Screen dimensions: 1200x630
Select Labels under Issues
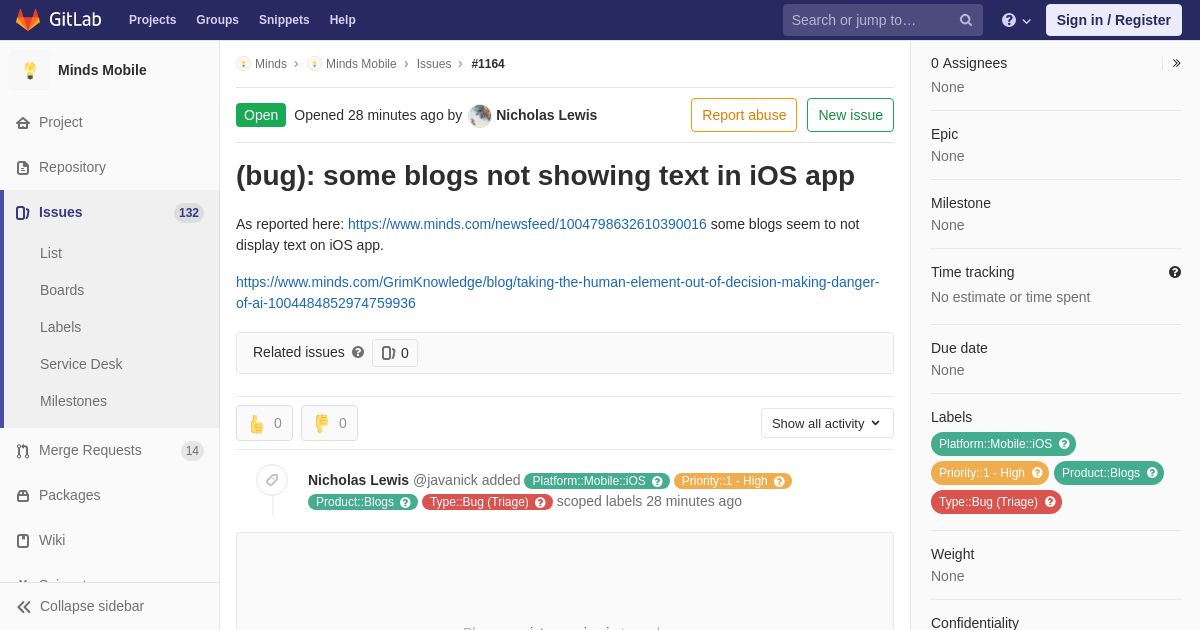(60, 327)
